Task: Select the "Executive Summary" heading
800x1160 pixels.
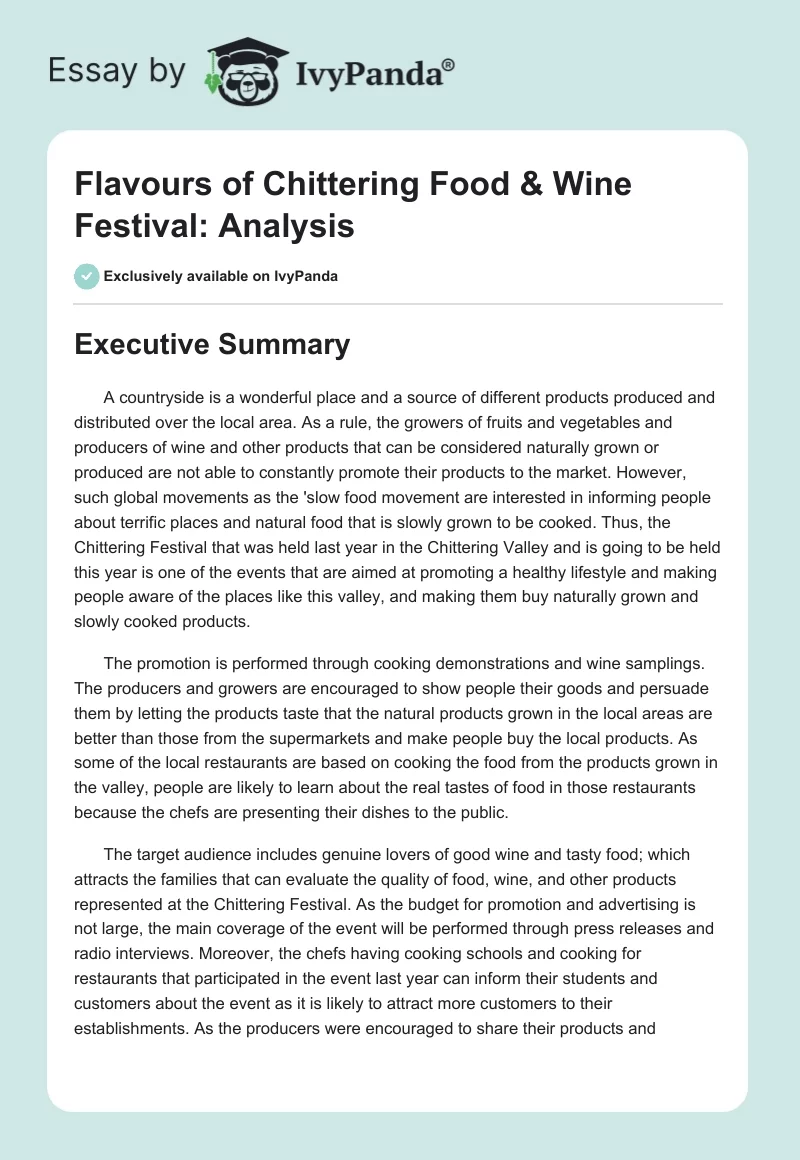Action: [213, 345]
